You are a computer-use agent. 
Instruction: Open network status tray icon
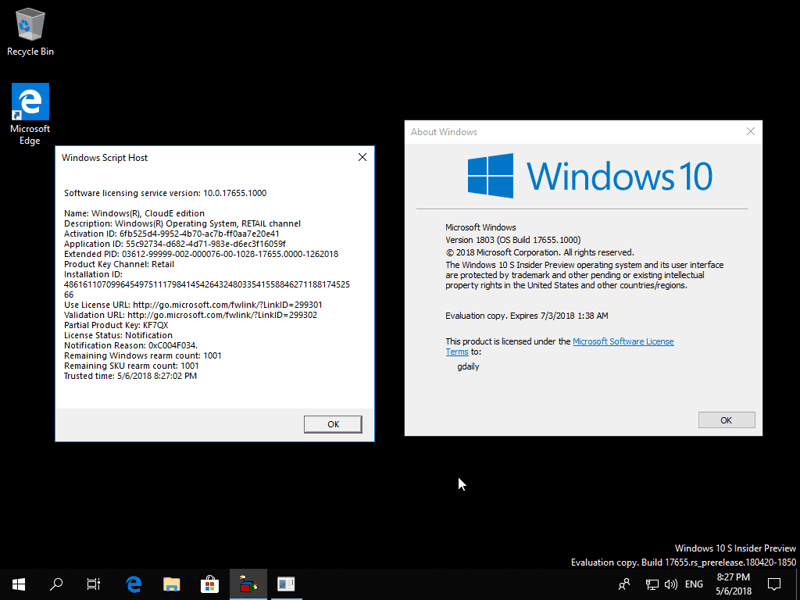[652, 584]
